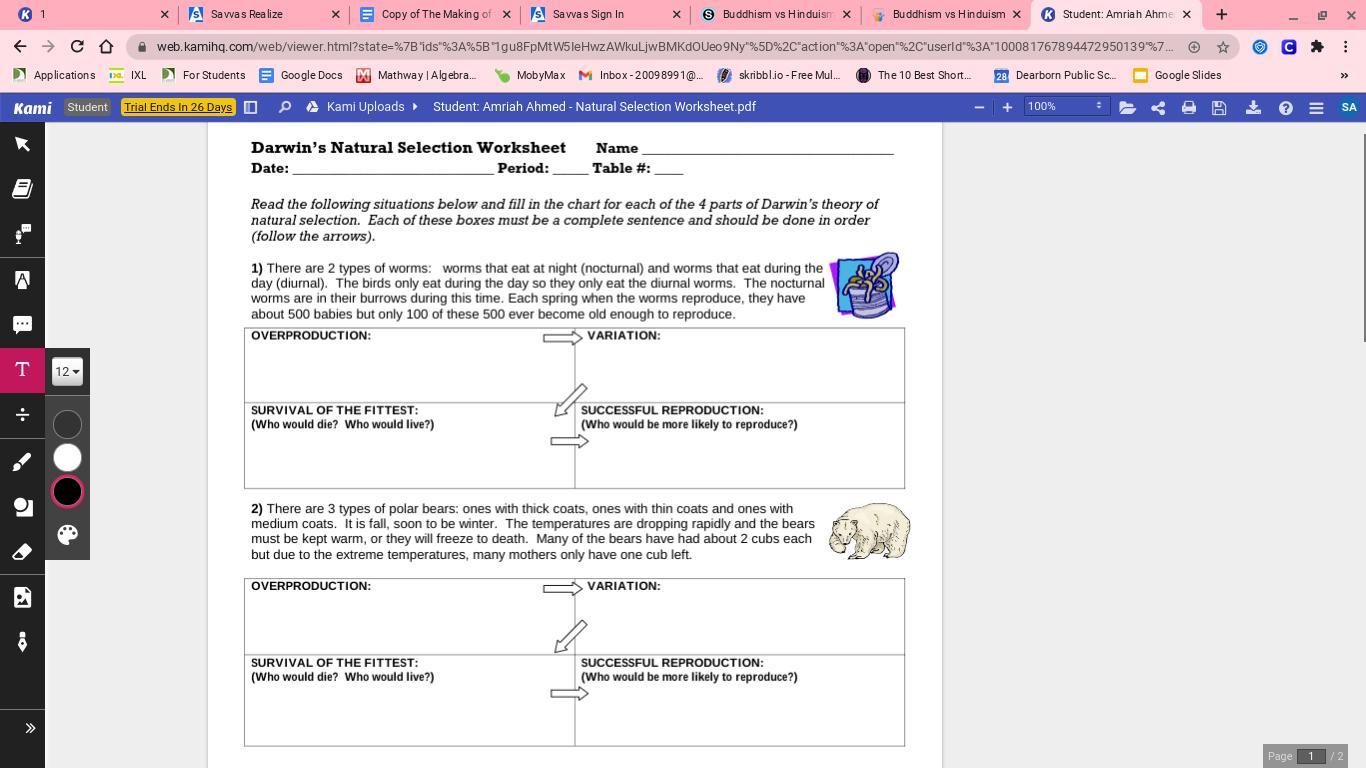This screenshot has height=768, width=1366.
Task: Open the For Students bookmark
Action: pos(203,75)
